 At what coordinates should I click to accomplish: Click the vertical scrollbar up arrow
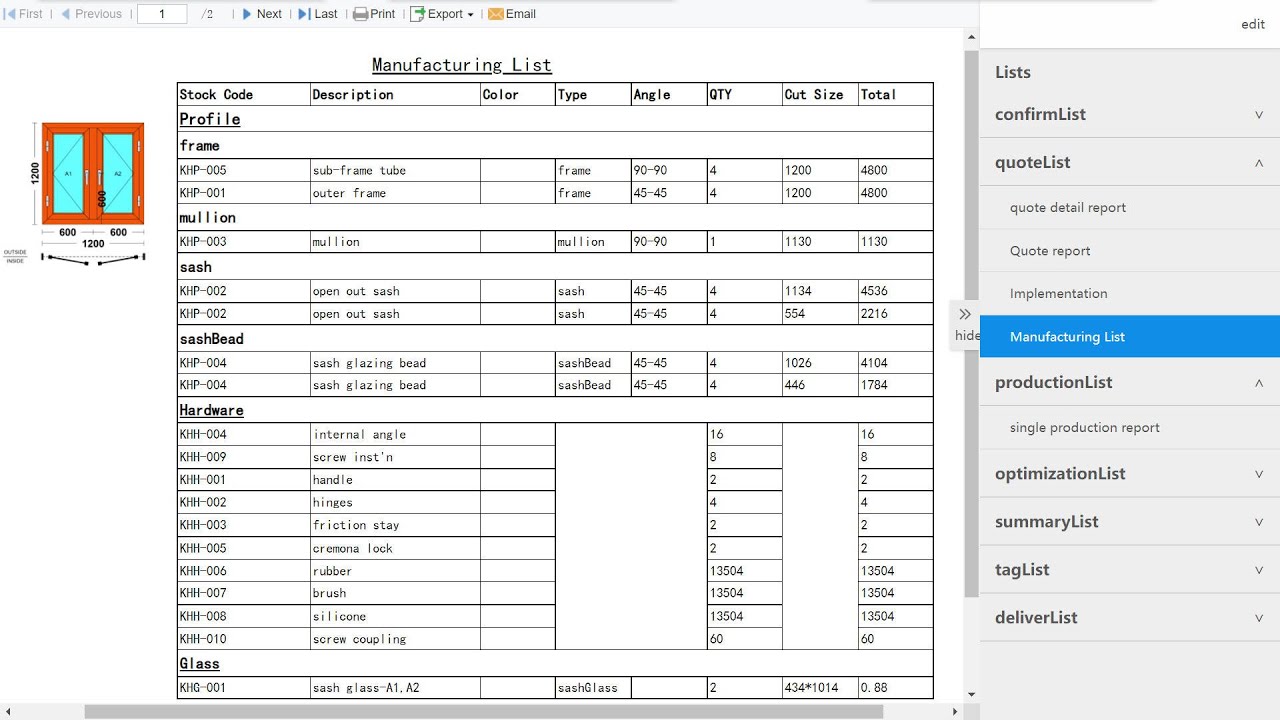point(971,38)
